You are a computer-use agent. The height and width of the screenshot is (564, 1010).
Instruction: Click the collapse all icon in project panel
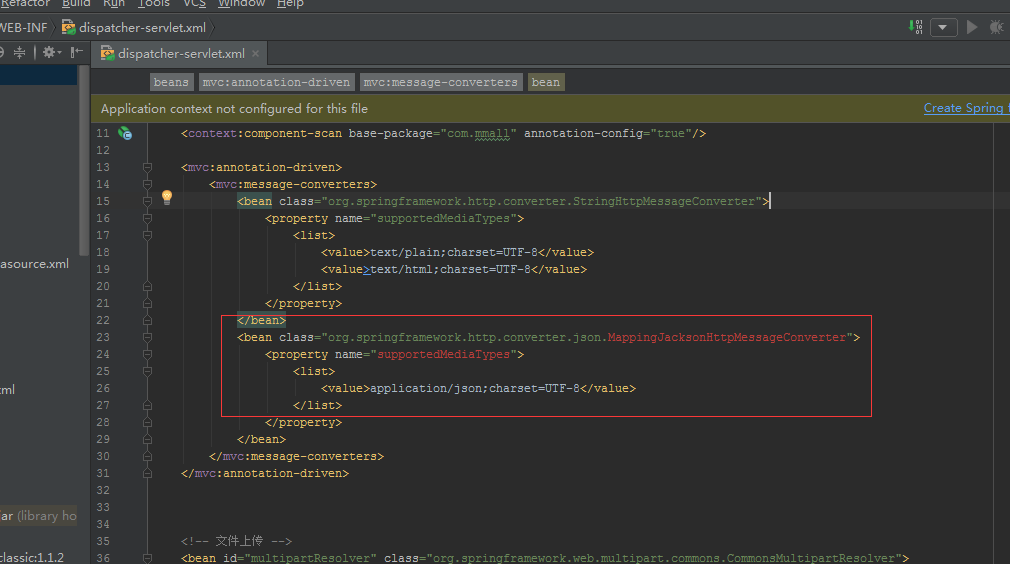pyautogui.click(x=20, y=52)
